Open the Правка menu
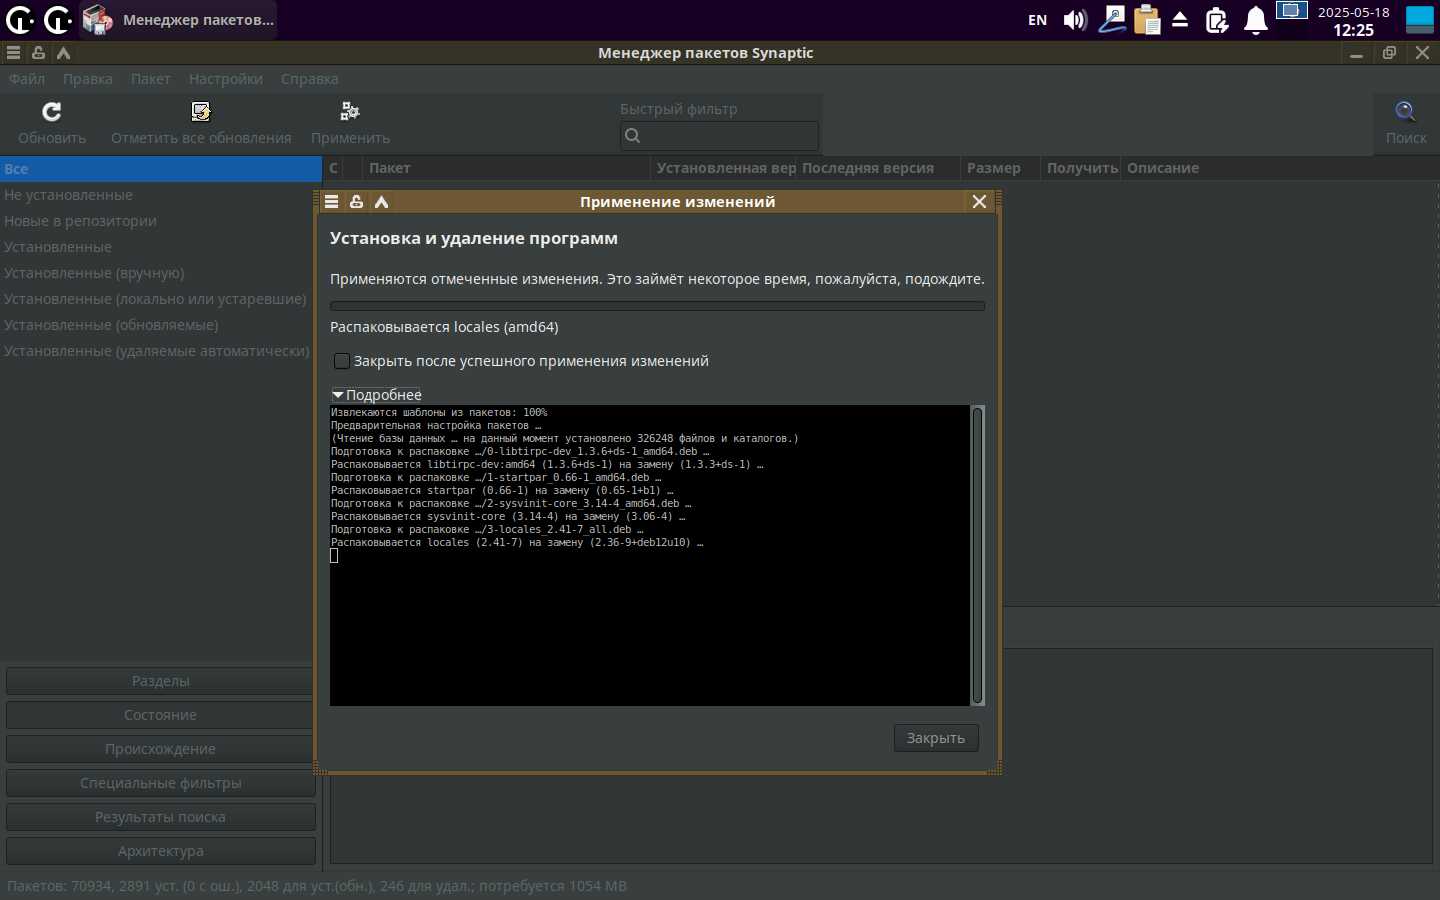Screen dimensions: 1440x900 tap(88, 79)
